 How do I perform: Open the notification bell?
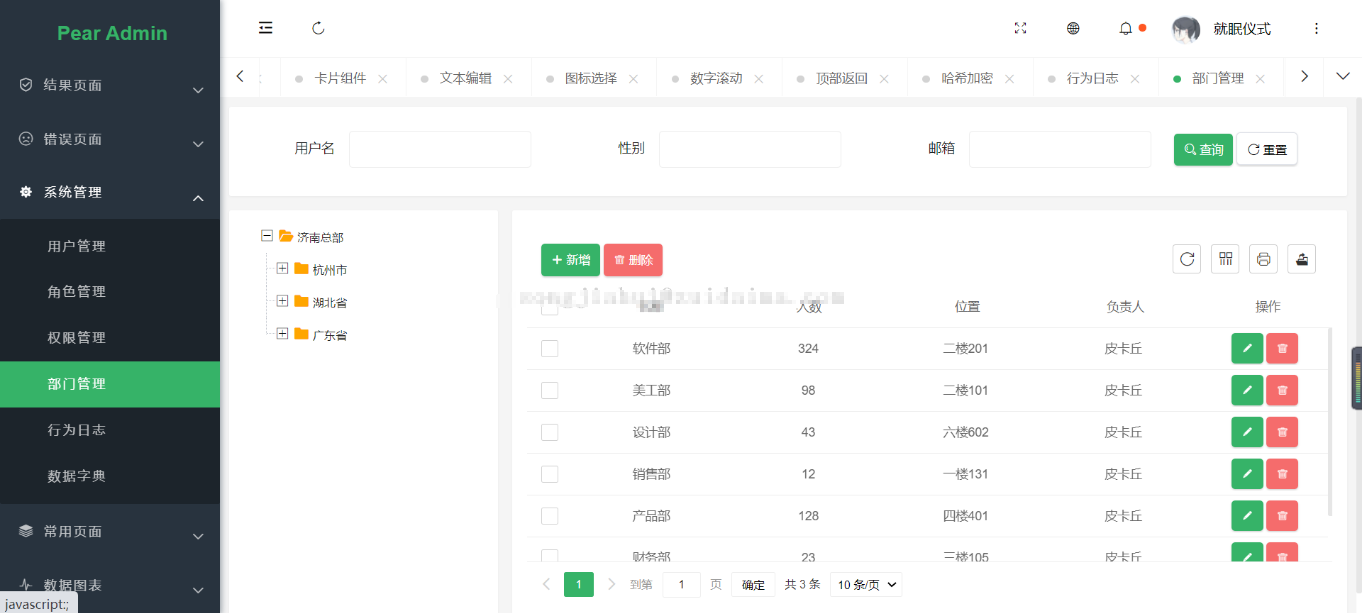[x=1125, y=28]
